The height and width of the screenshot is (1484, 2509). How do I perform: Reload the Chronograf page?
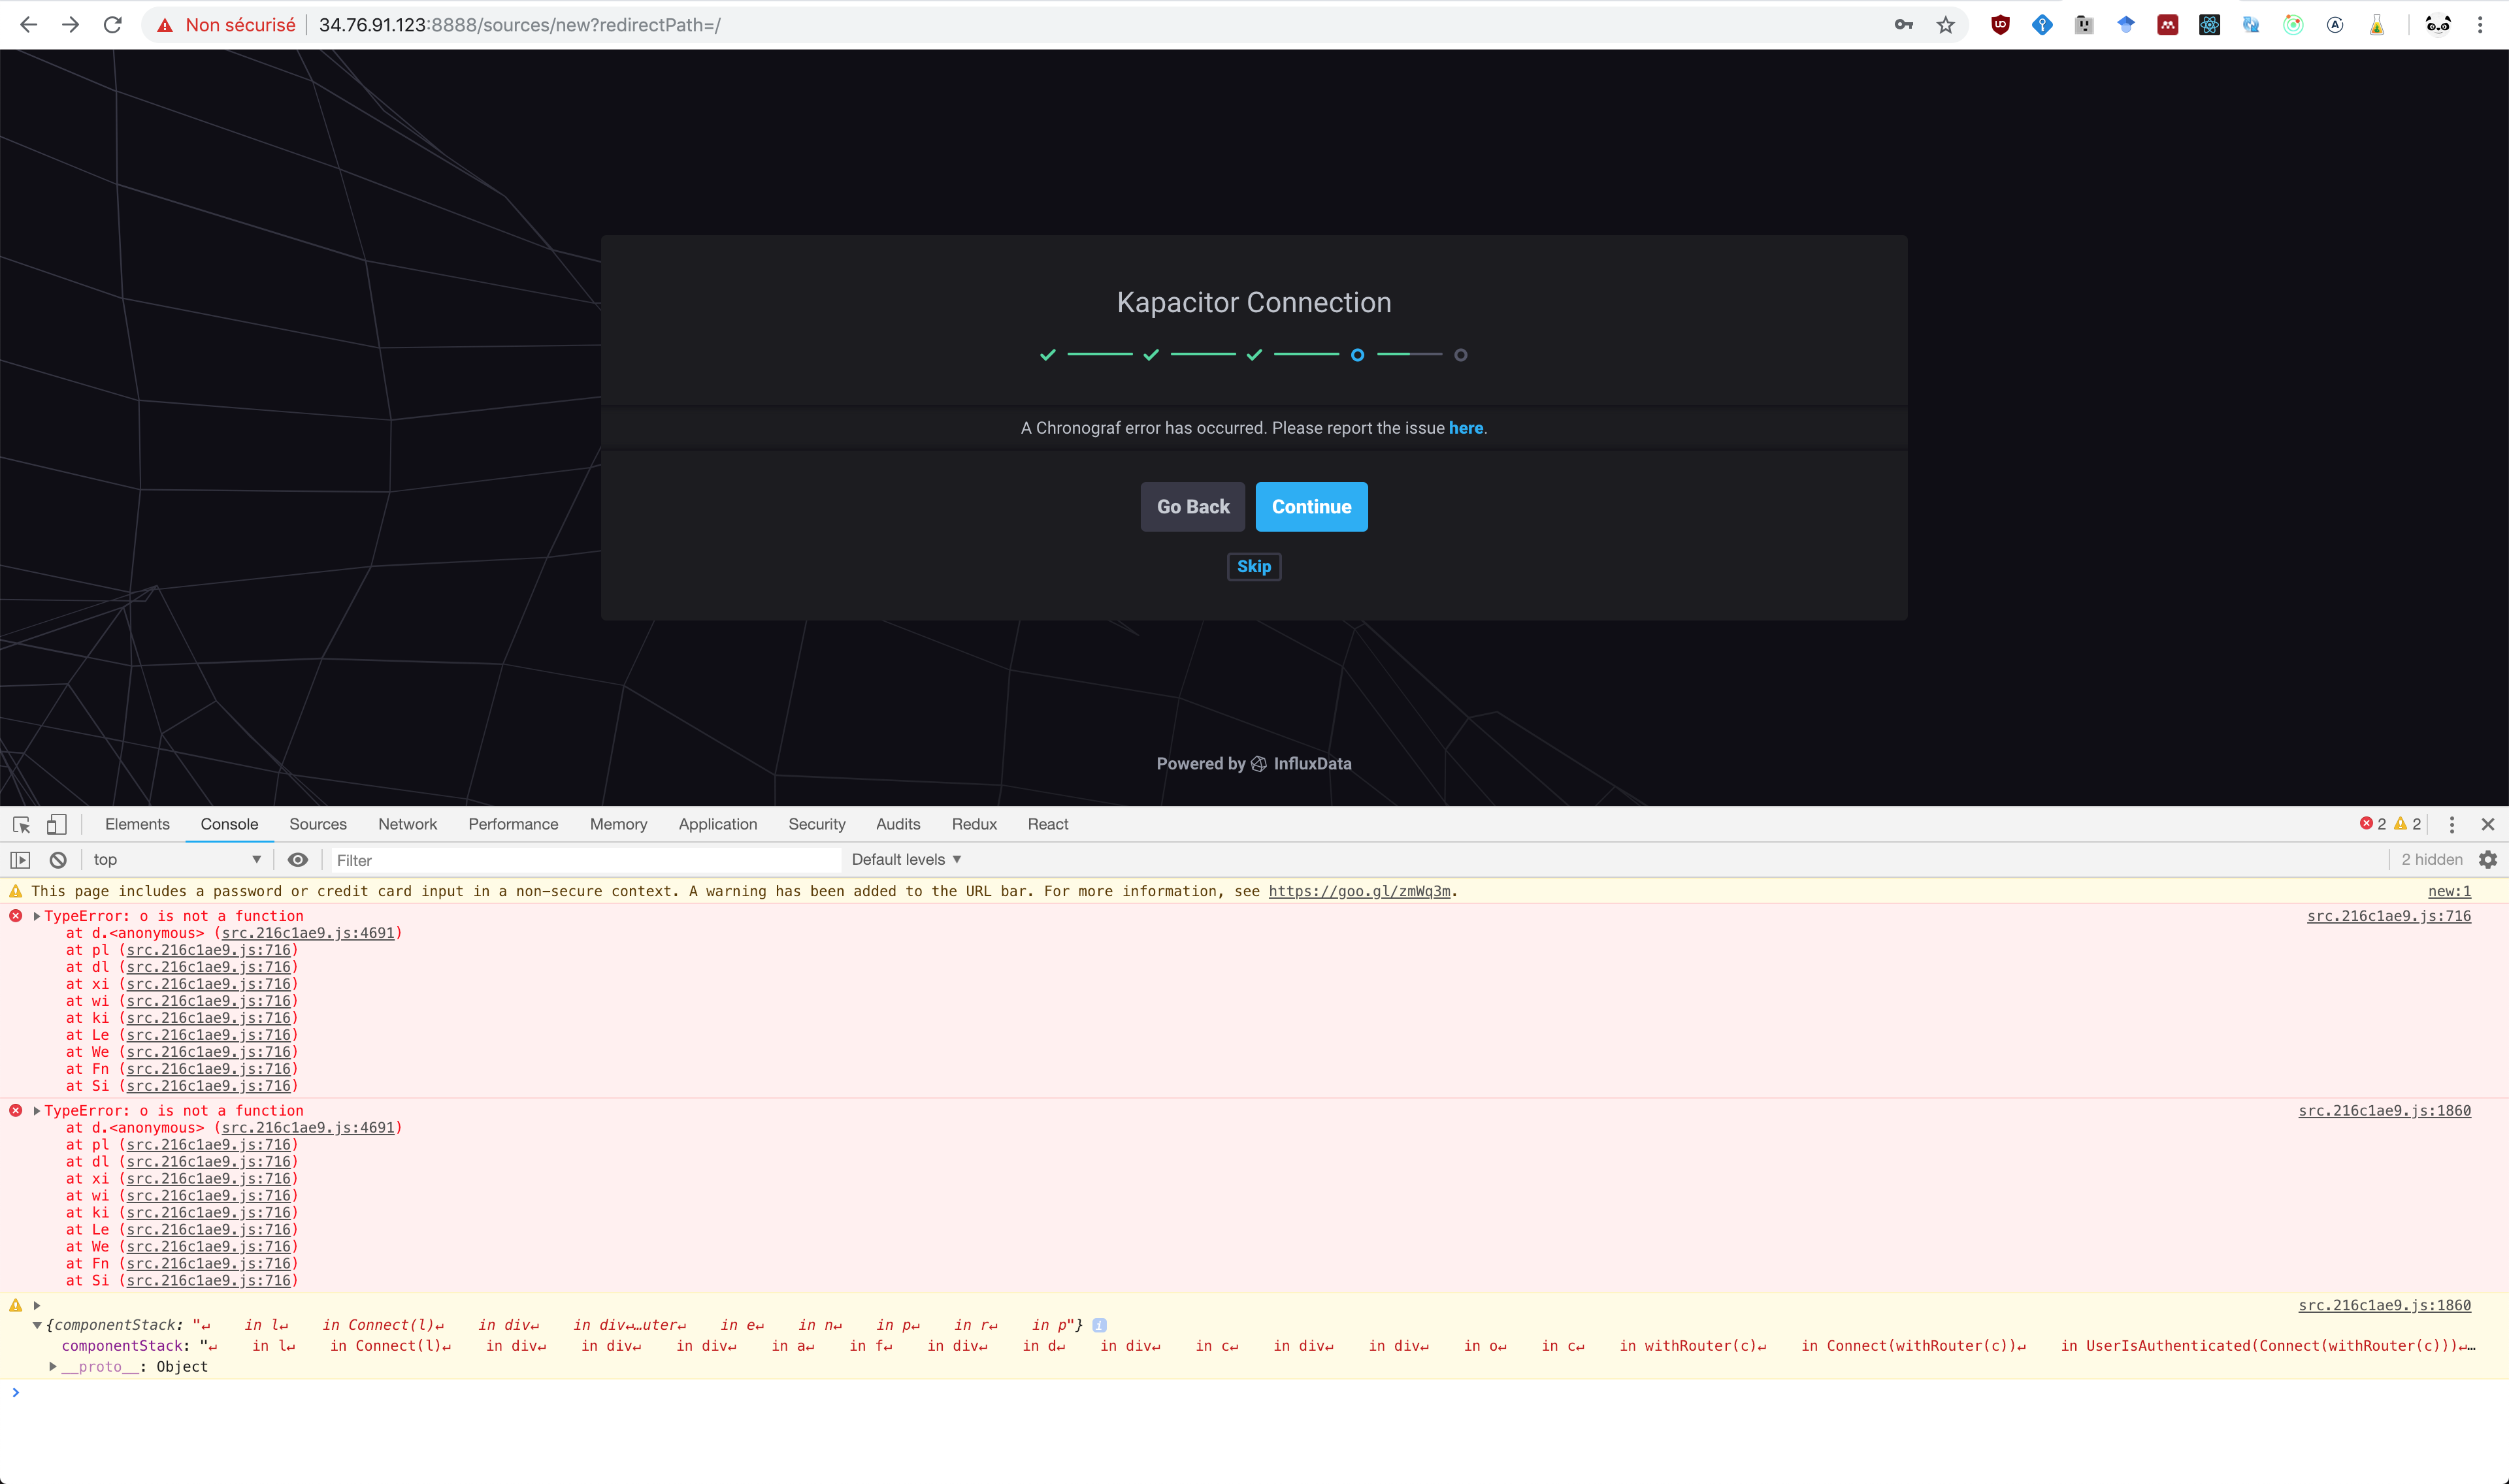click(x=112, y=24)
